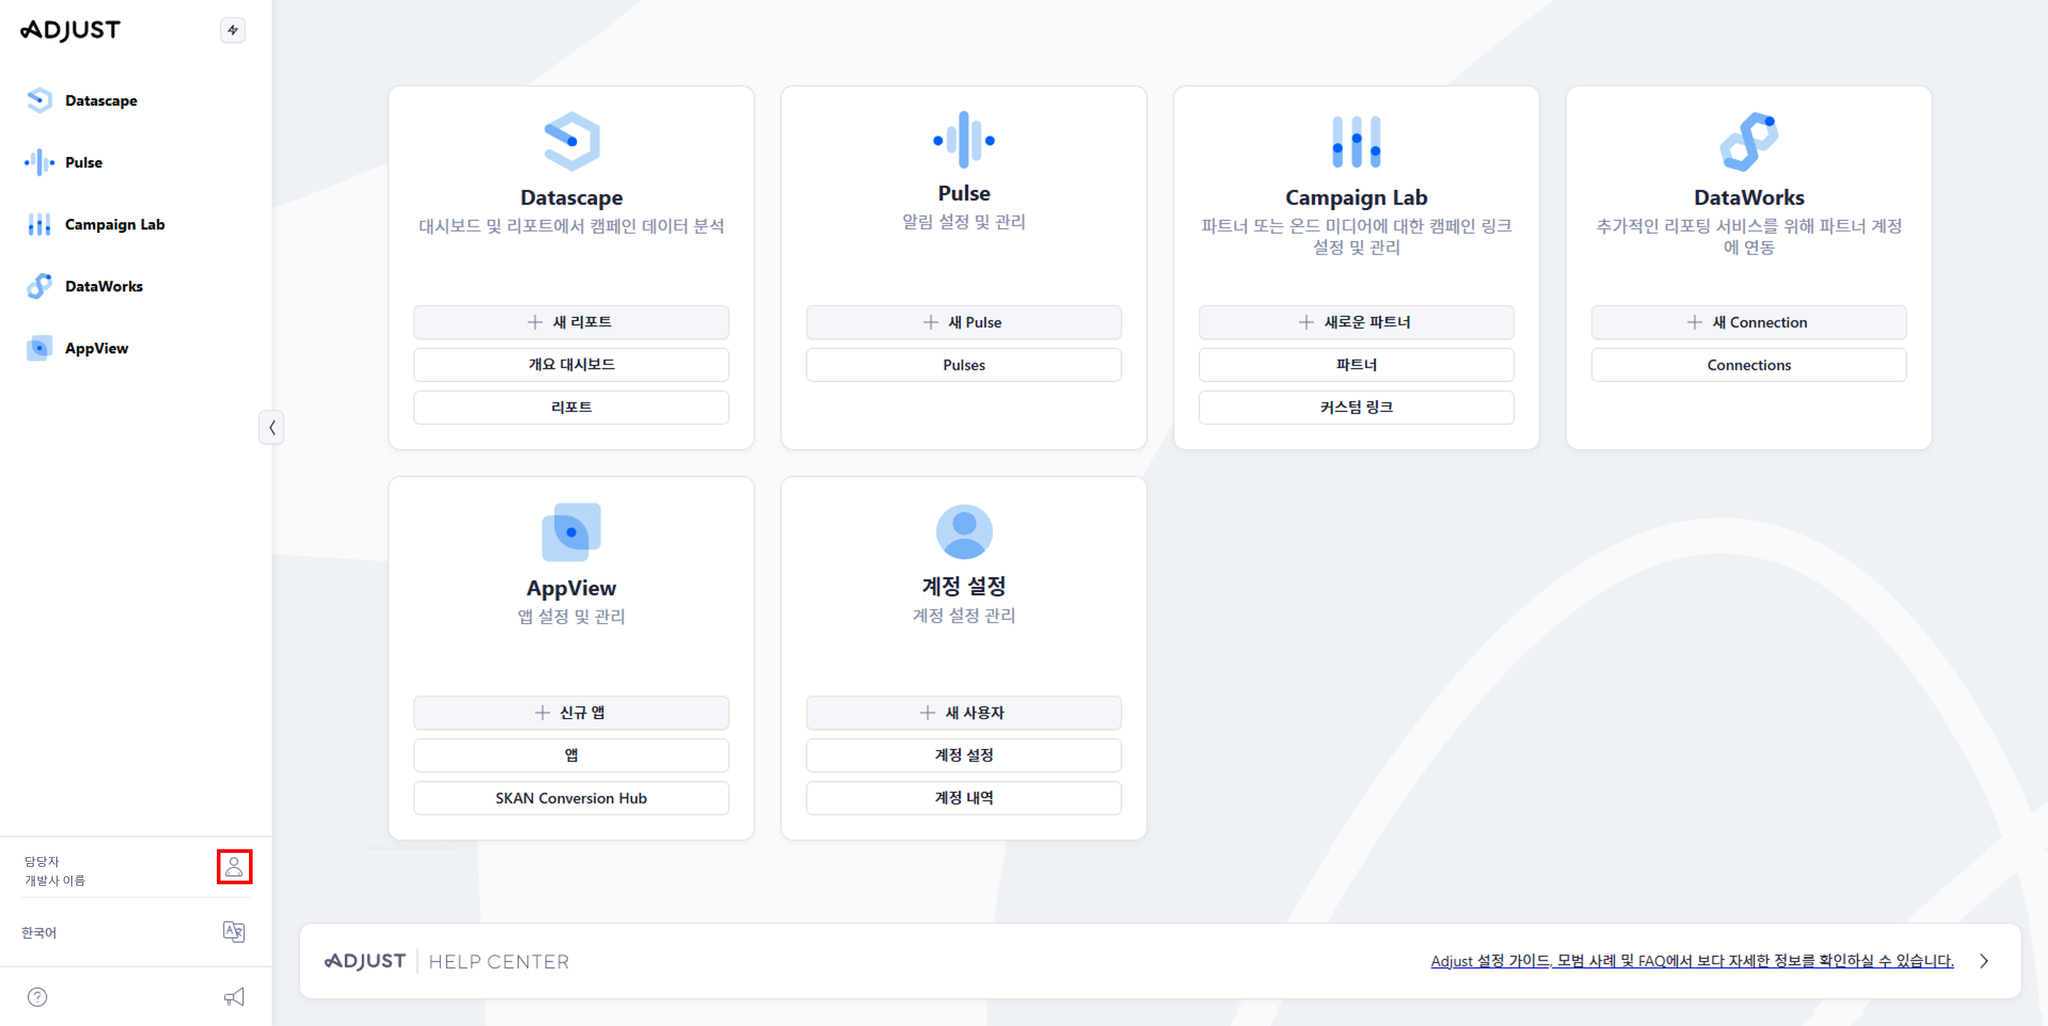Open SKAN Conversion Hub
Viewport: 2048px width, 1026px height.
click(571, 798)
